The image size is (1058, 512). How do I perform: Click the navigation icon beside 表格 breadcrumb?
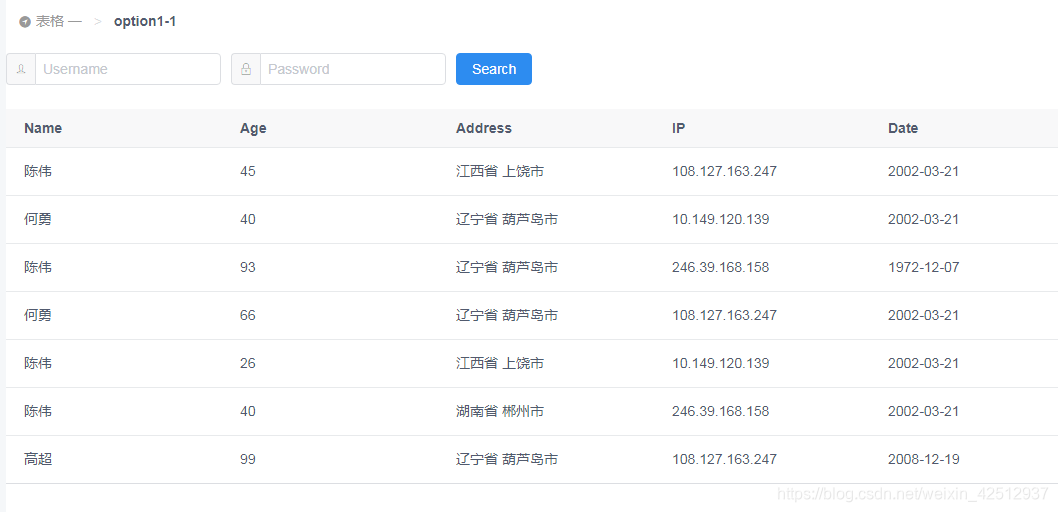pyautogui.click(x=25, y=22)
